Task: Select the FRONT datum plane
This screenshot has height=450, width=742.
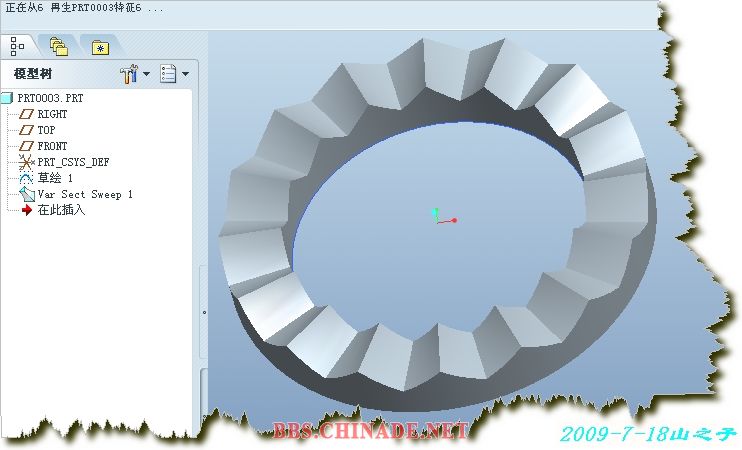Action: click(52, 146)
